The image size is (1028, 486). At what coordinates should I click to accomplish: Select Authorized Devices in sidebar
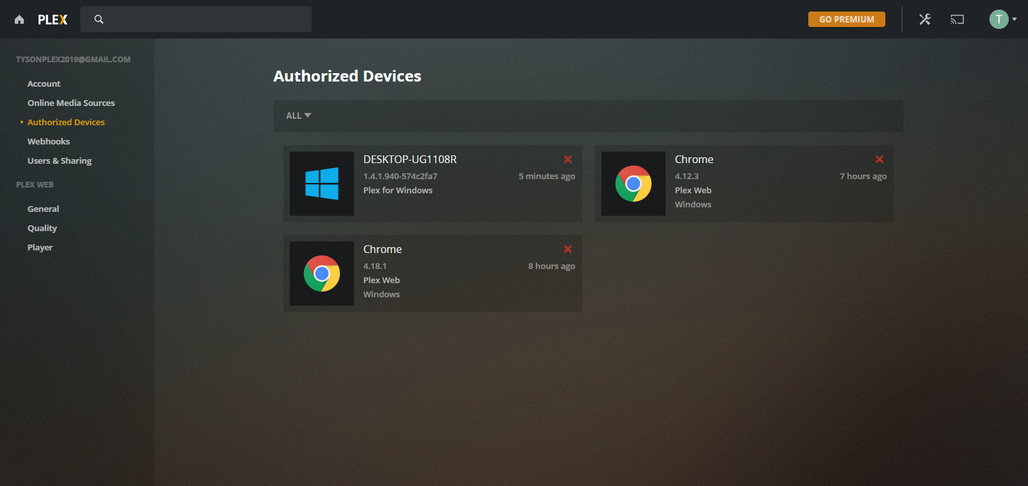[x=66, y=122]
